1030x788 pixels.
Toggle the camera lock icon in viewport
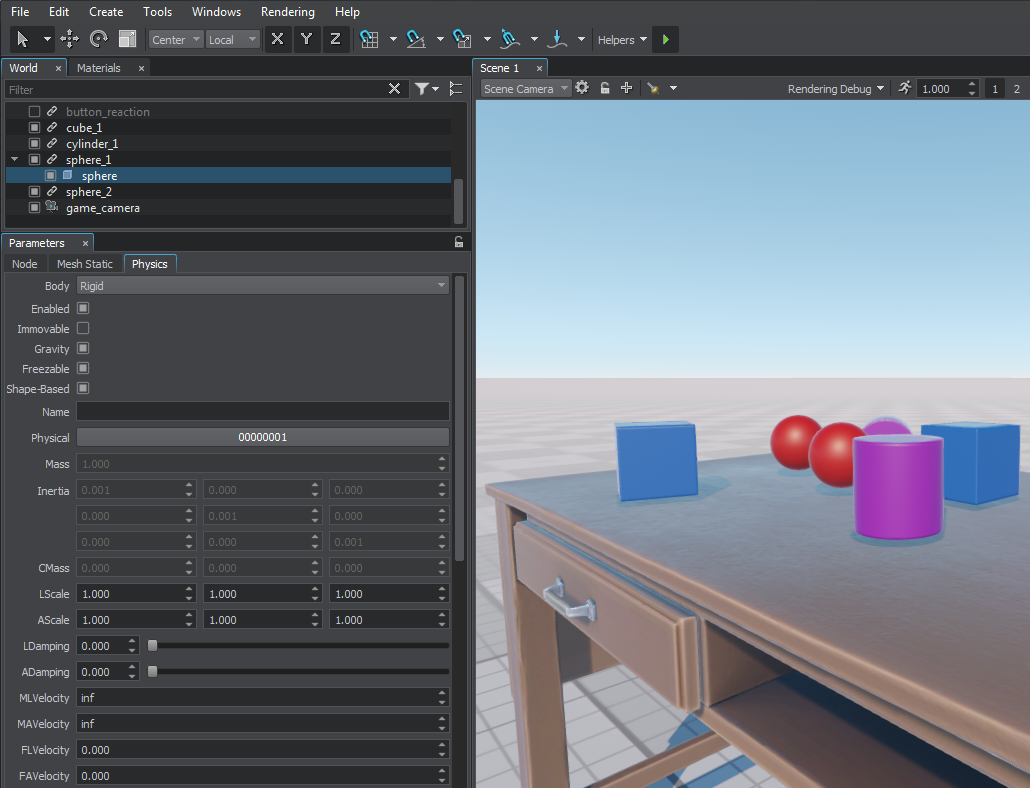605,88
